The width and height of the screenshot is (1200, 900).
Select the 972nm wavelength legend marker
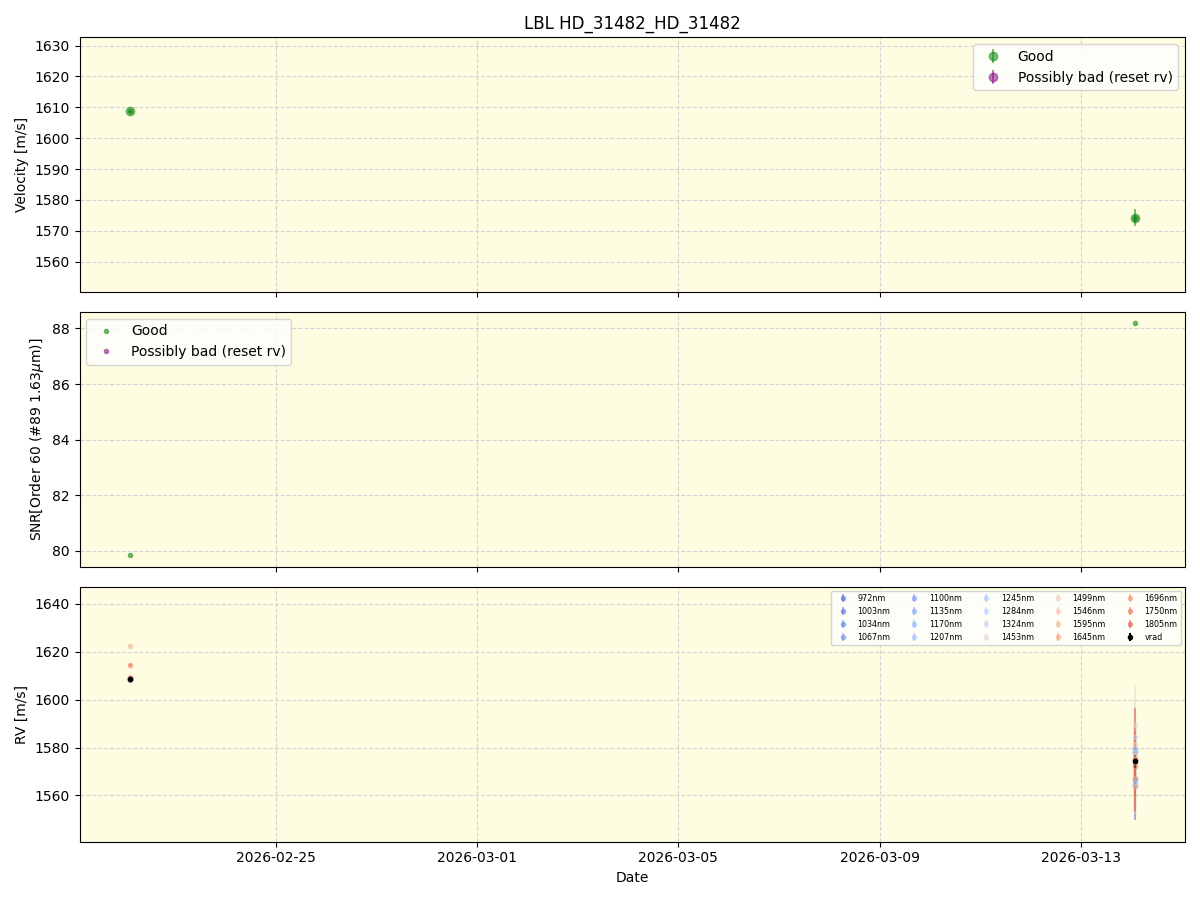pos(843,598)
